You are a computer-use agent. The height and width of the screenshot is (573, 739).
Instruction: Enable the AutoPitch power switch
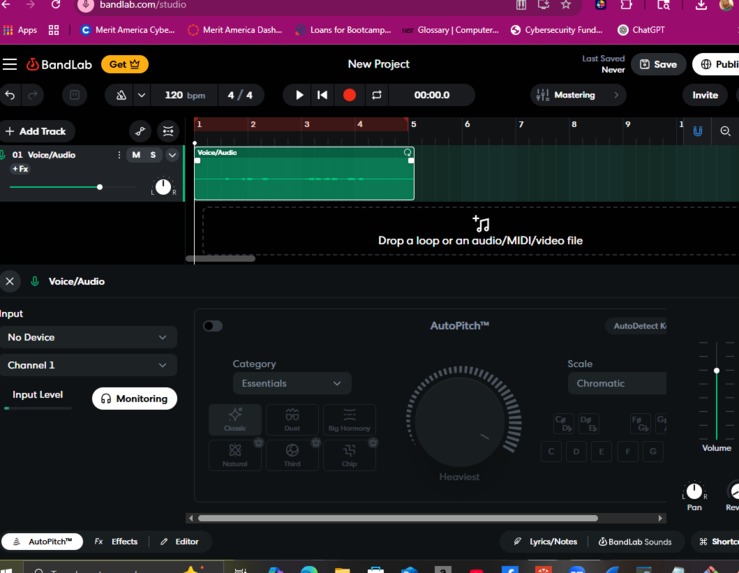click(213, 326)
